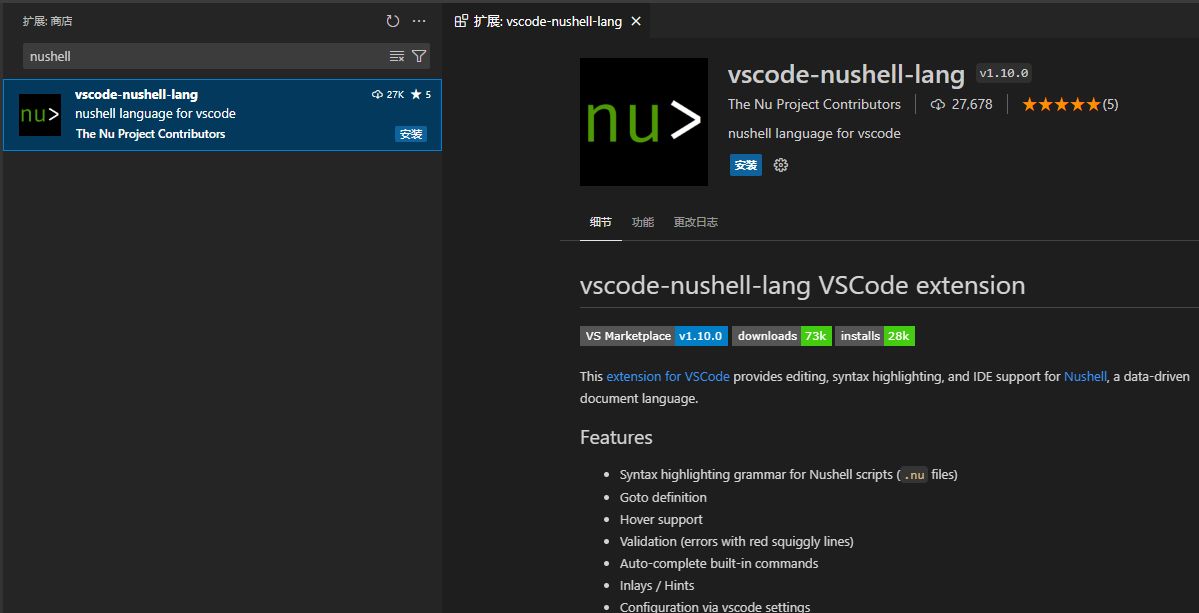Click the nu> icon in the results list
Screen dimensions: 1199x613
pos(40,115)
